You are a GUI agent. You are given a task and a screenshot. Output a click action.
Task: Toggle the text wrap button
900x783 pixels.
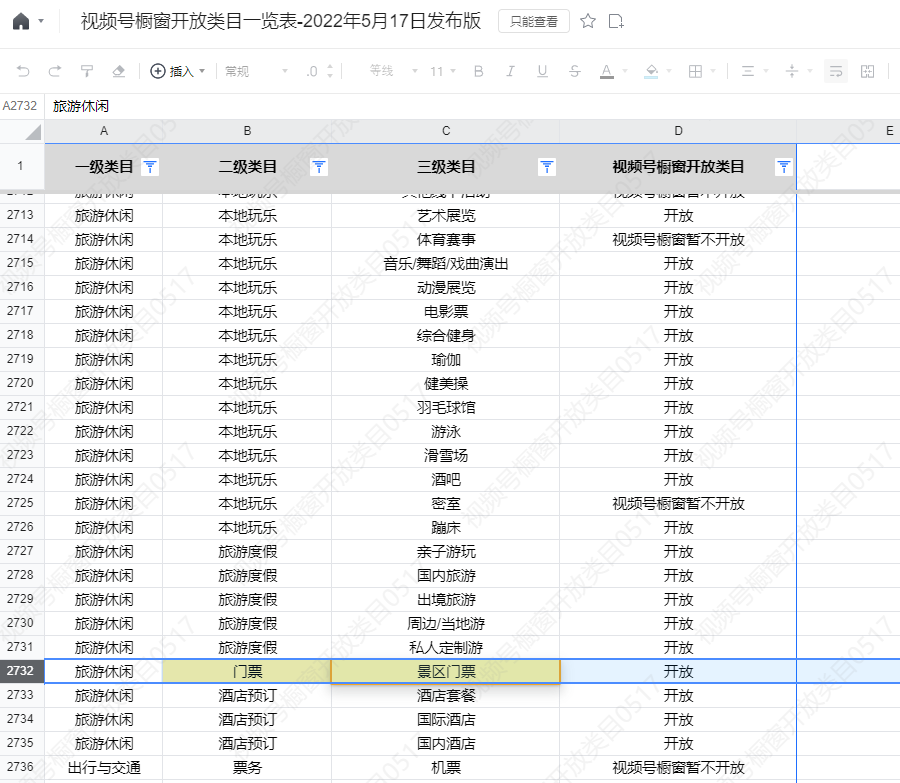(836, 71)
